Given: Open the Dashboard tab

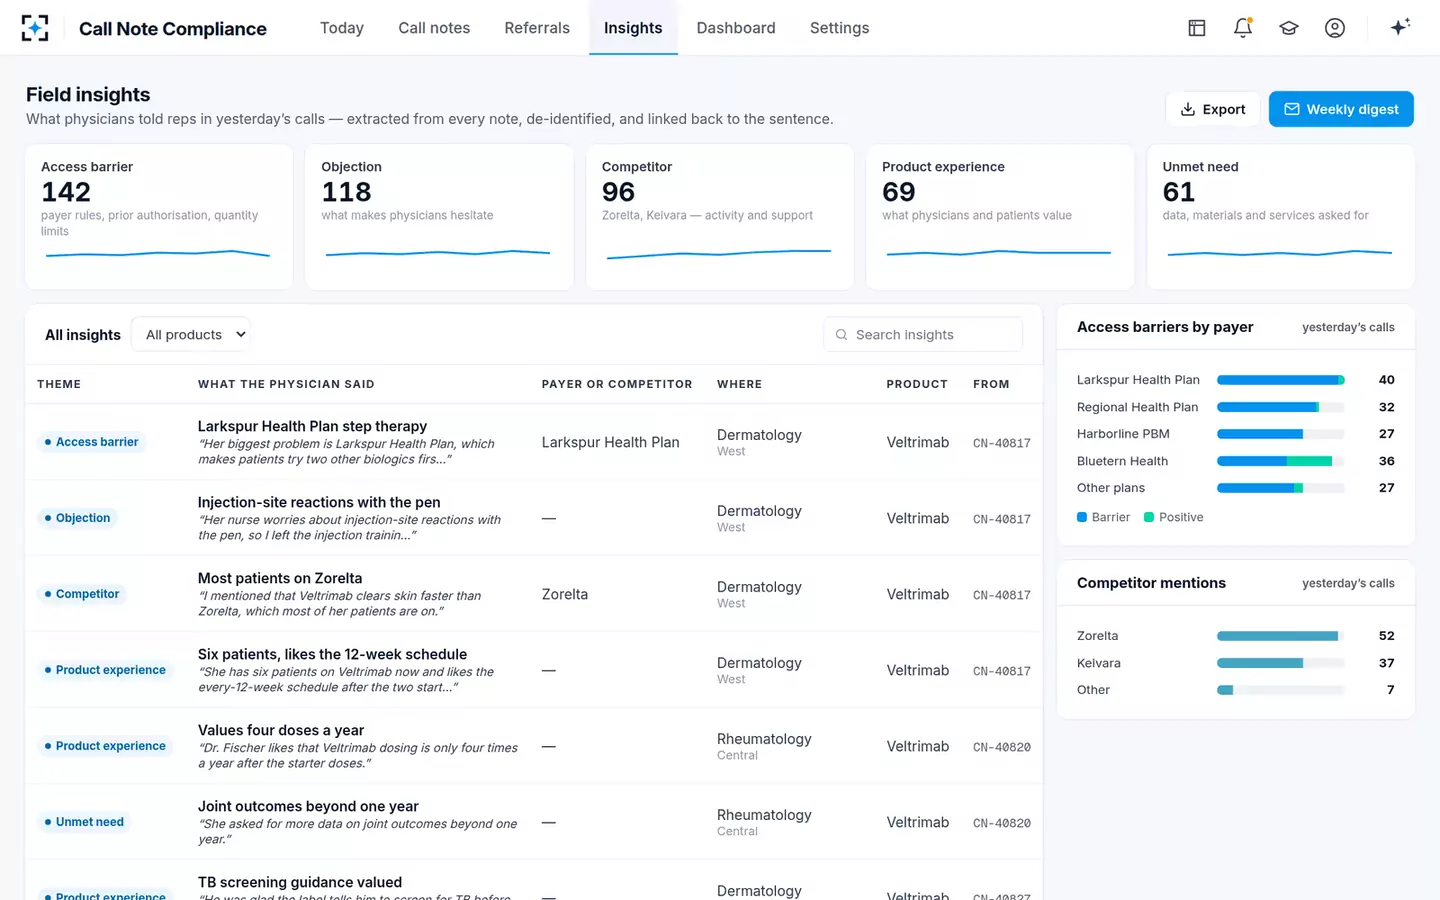Looking at the screenshot, I should pyautogui.click(x=736, y=28).
